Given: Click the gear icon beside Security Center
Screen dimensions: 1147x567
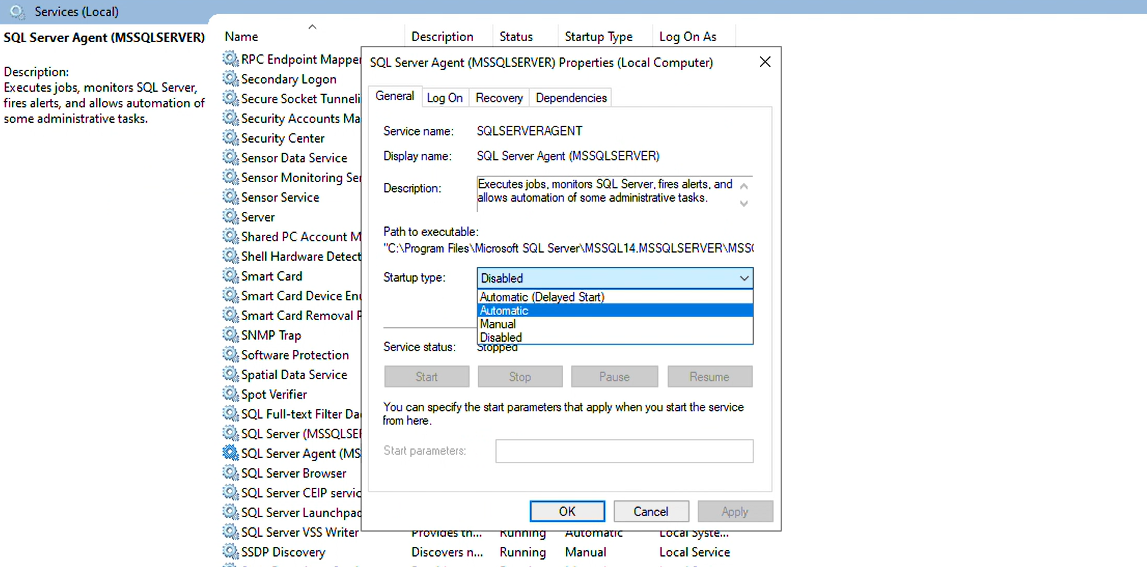Looking at the screenshot, I should click(x=230, y=138).
